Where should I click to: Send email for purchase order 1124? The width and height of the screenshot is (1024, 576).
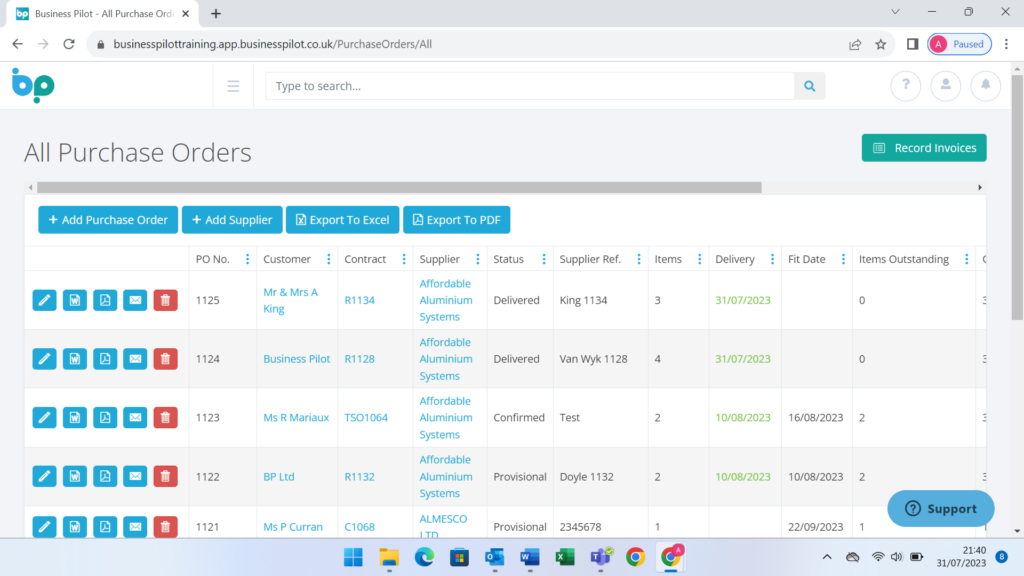pyautogui.click(x=135, y=359)
